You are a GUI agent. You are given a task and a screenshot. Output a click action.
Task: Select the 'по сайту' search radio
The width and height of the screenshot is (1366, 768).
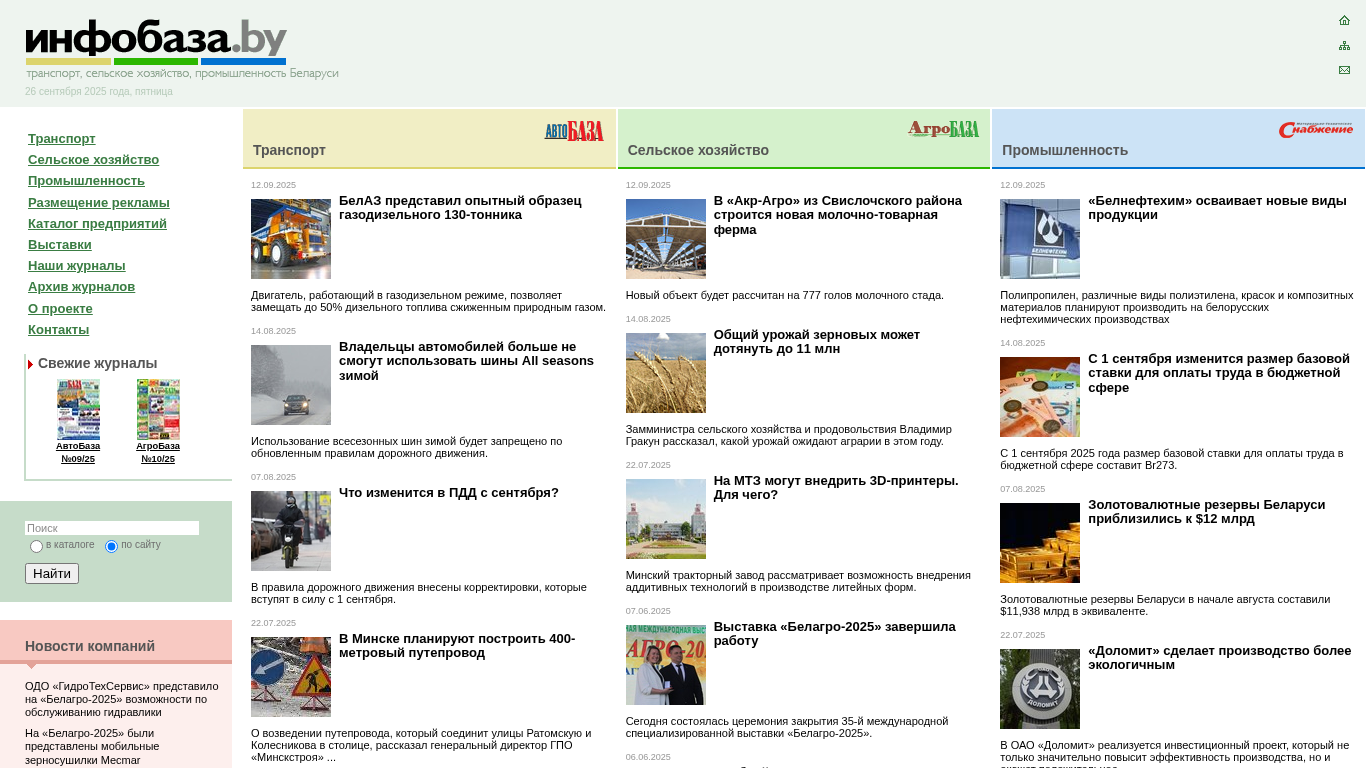(x=111, y=546)
